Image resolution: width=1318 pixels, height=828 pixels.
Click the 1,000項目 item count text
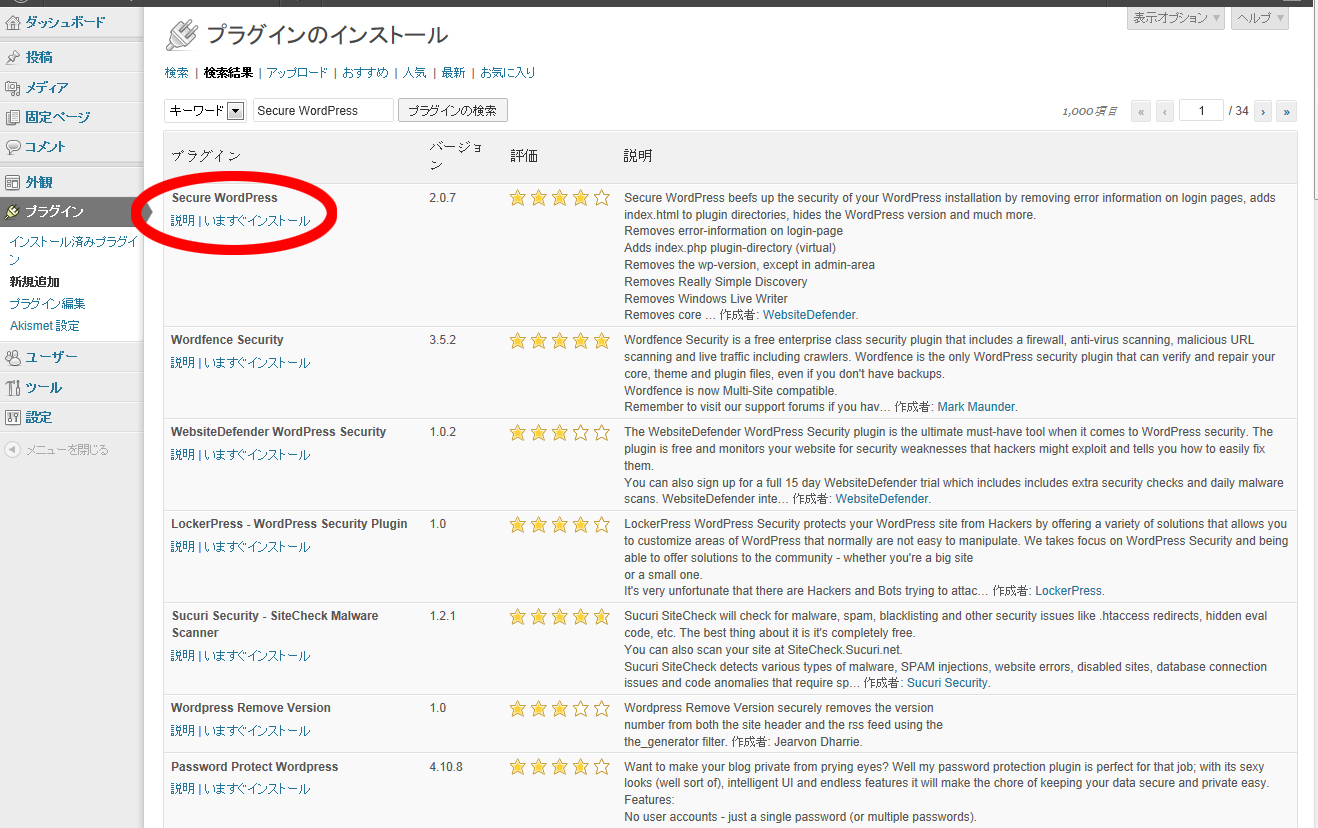(x=1090, y=111)
